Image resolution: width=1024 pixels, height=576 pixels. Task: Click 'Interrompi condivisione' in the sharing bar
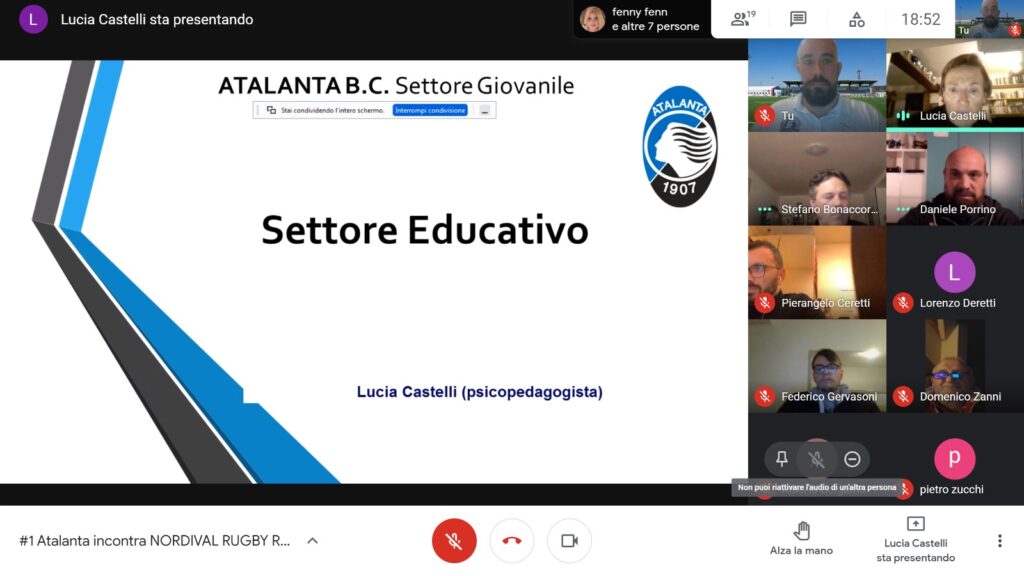pyautogui.click(x=430, y=110)
